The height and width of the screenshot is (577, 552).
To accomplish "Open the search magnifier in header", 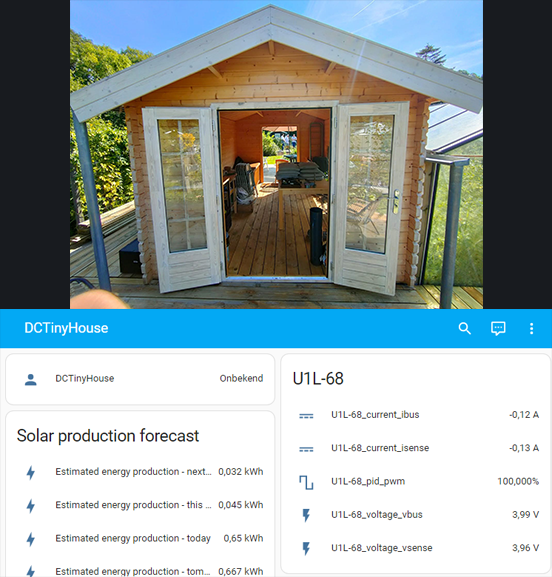I will [464, 328].
